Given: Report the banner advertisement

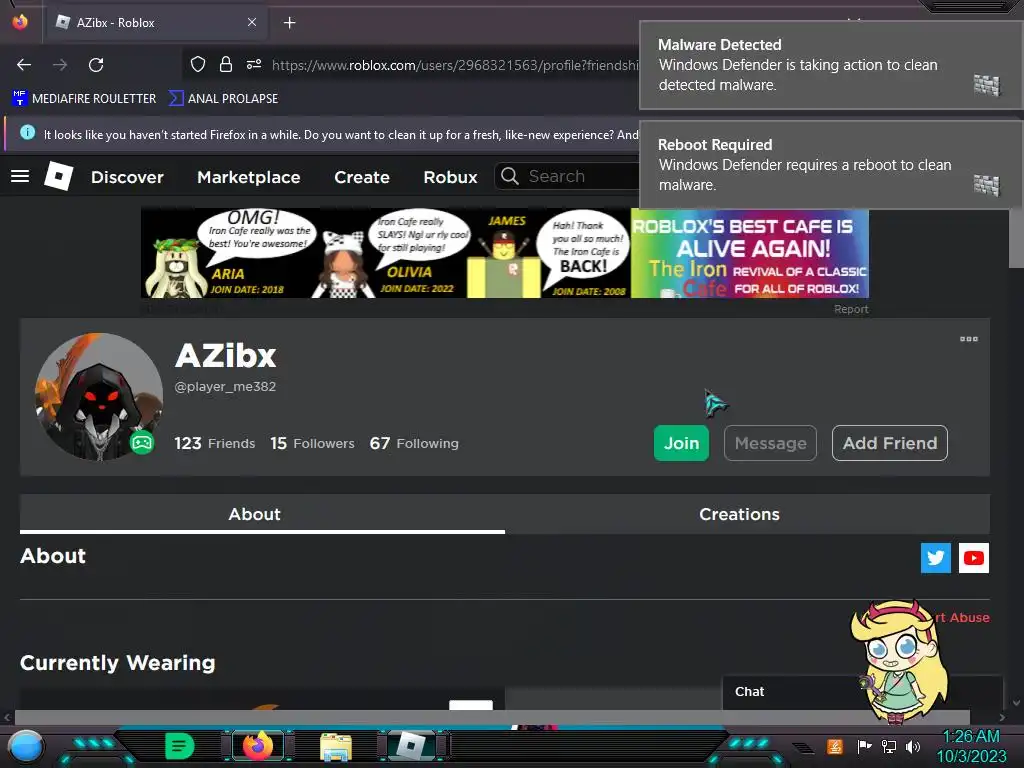Looking at the screenshot, I should [x=851, y=309].
